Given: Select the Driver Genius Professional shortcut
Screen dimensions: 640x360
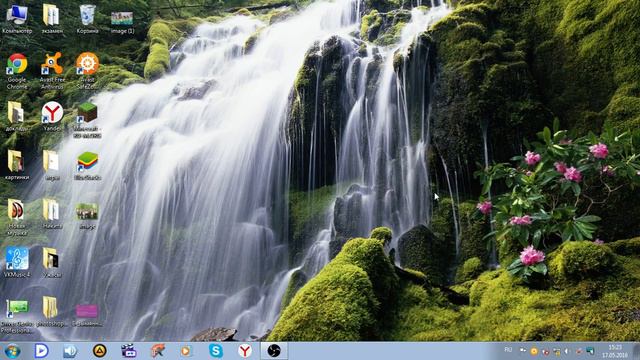Looking at the screenshot, I should (17, 316).
